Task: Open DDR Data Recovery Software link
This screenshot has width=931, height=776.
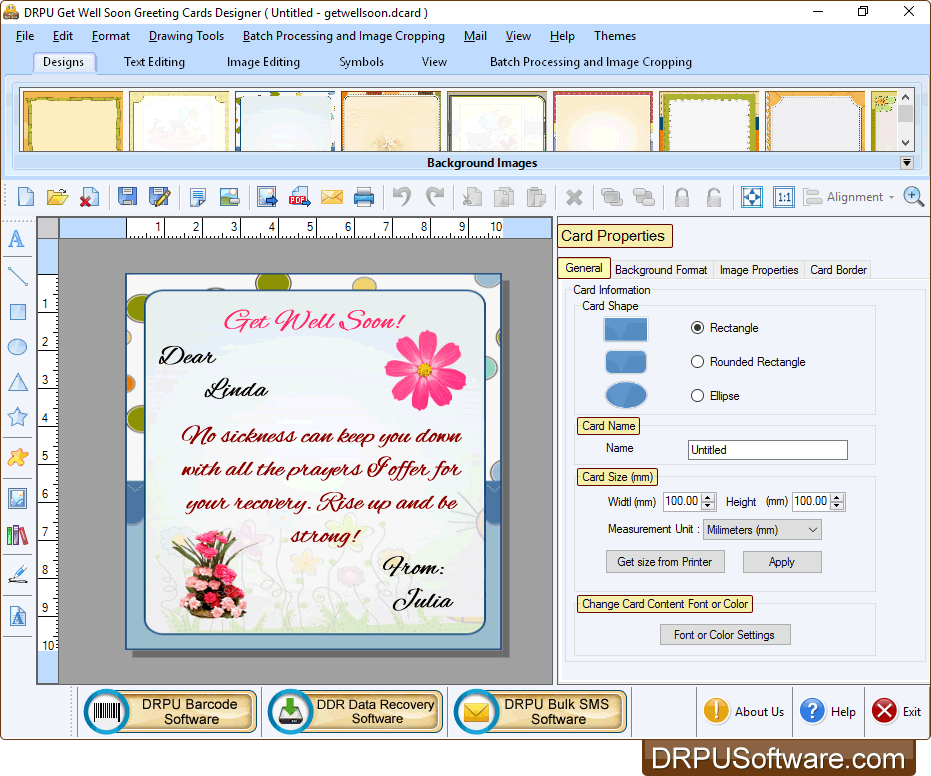Action: click(x=355, y=711)
